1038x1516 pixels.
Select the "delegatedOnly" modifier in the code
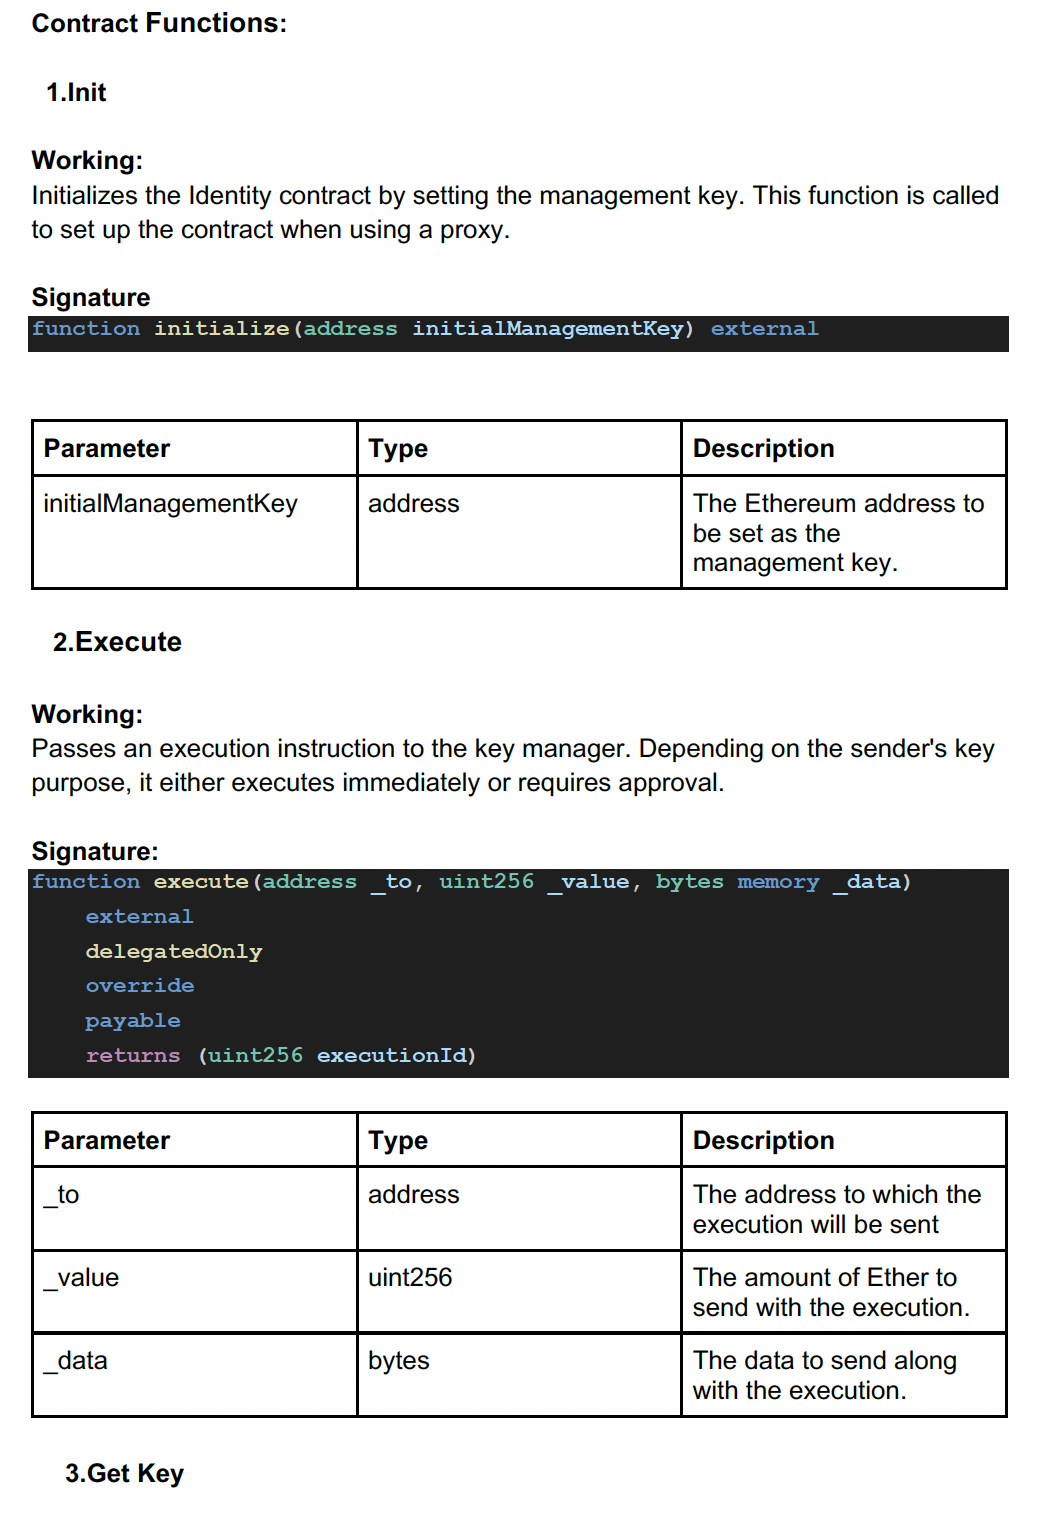pos(174,951)
